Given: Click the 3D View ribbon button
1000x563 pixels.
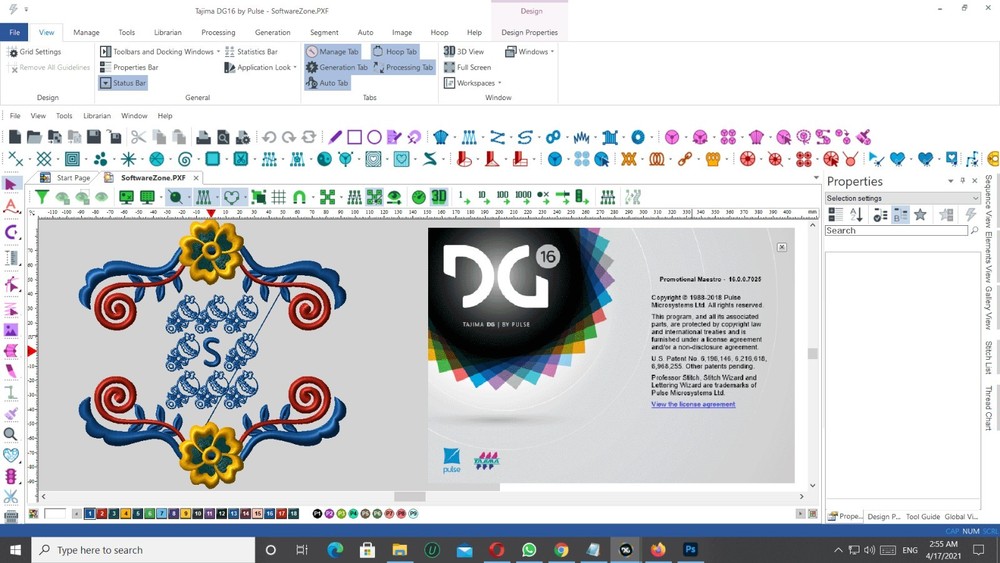Looking at the screenshot, I should pyautogui.click(x=464, y=52).
